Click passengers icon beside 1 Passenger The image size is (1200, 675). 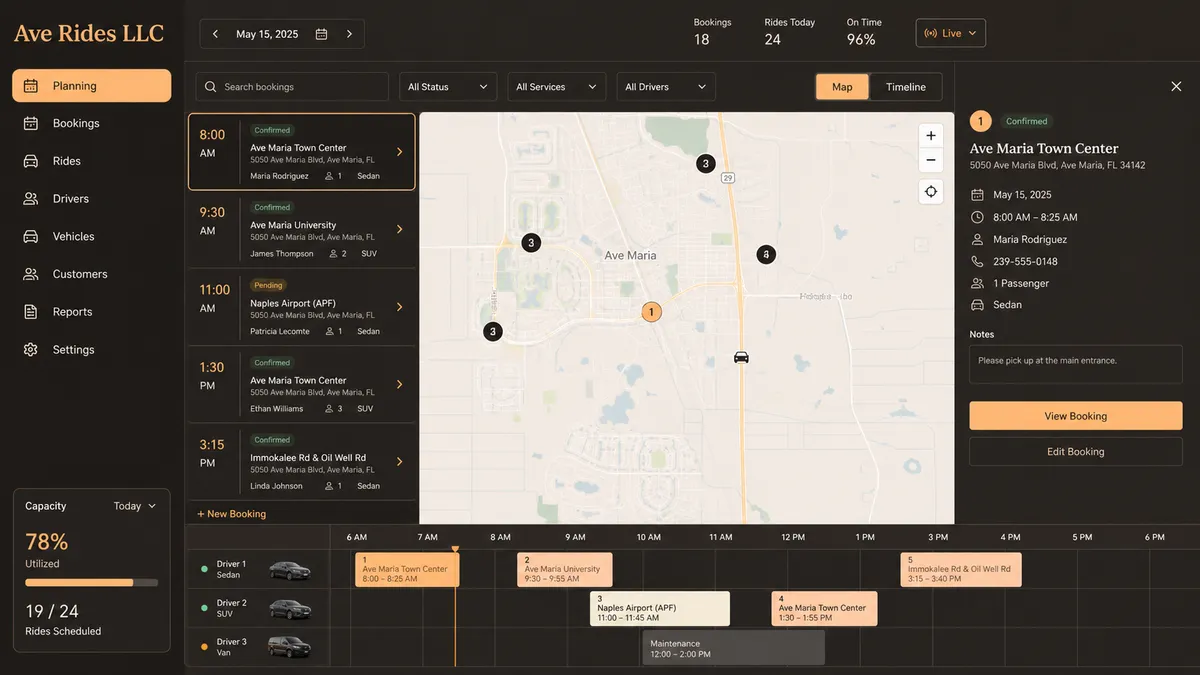pos(977,283)
